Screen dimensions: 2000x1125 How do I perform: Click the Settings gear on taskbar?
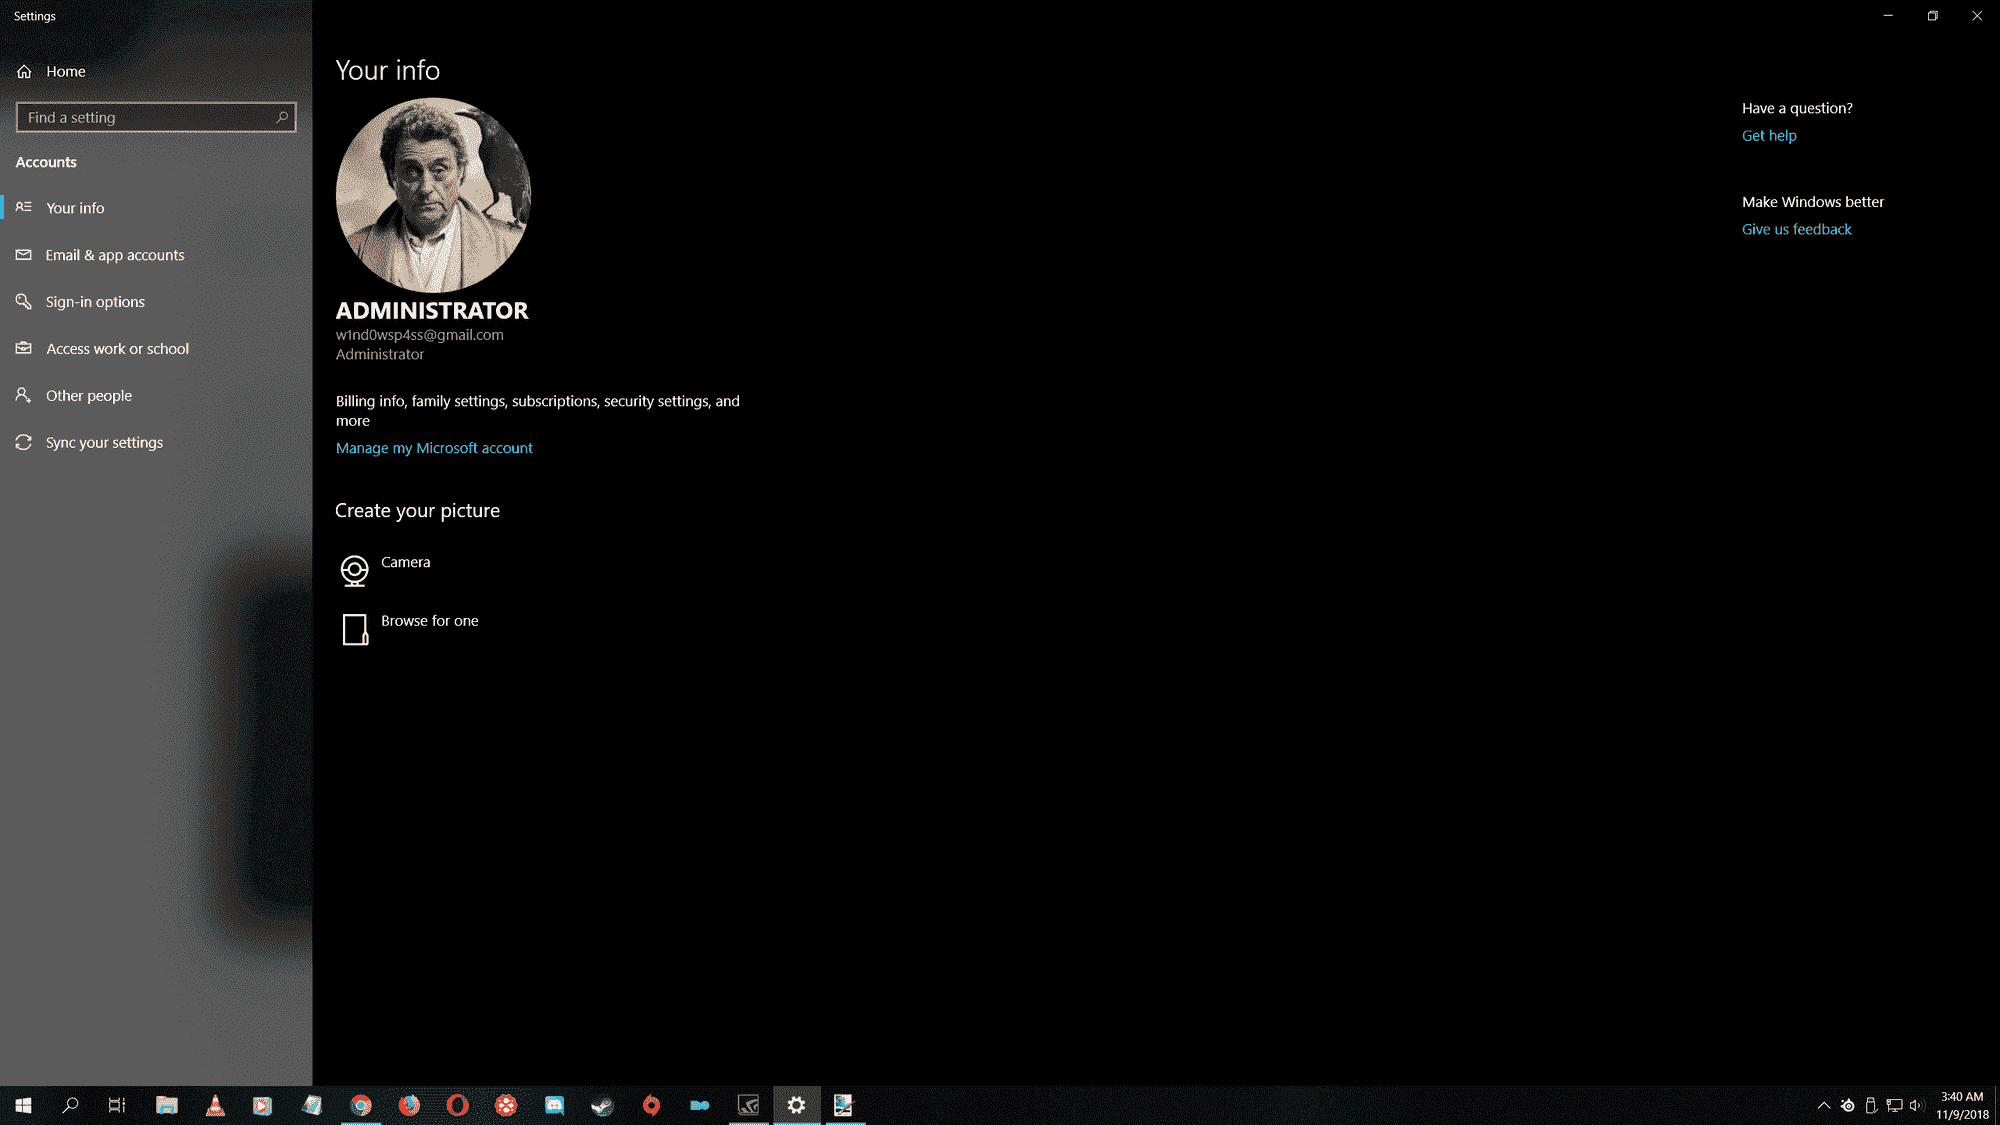[796, 1105]
